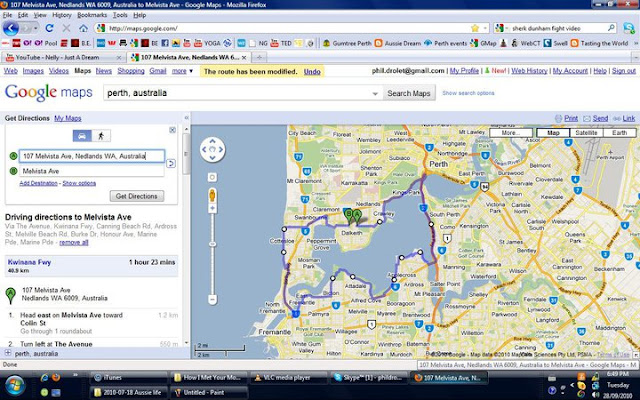Switch to iTunes in taskbar
The image size is (640, 400).
(128, 378)
